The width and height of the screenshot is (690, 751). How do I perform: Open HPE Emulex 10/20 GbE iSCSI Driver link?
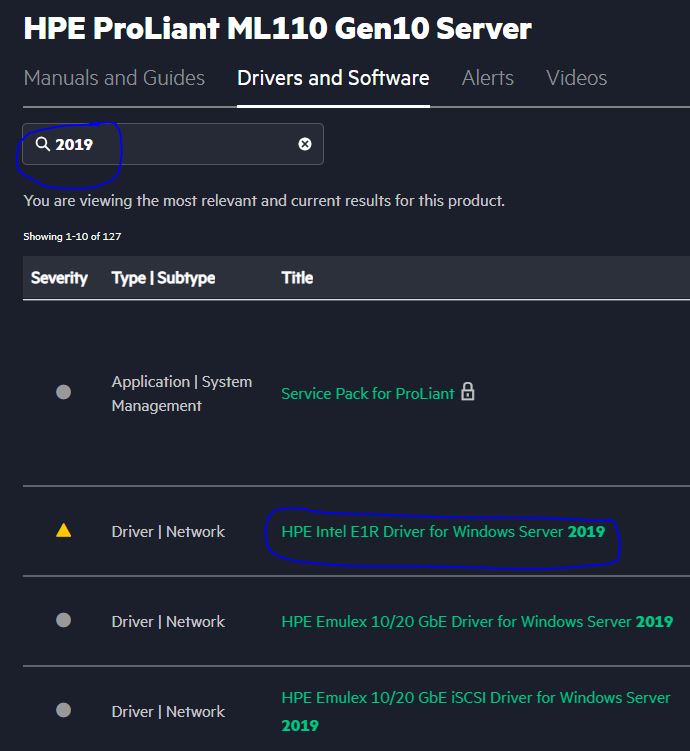point(475,698)
